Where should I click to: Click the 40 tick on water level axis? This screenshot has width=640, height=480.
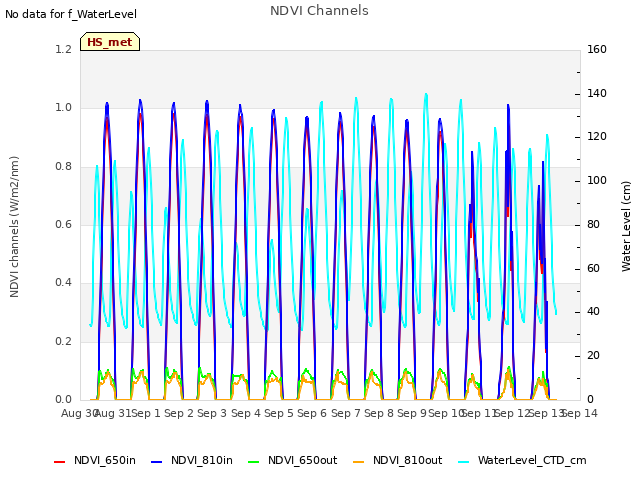[x=593, y=312]
